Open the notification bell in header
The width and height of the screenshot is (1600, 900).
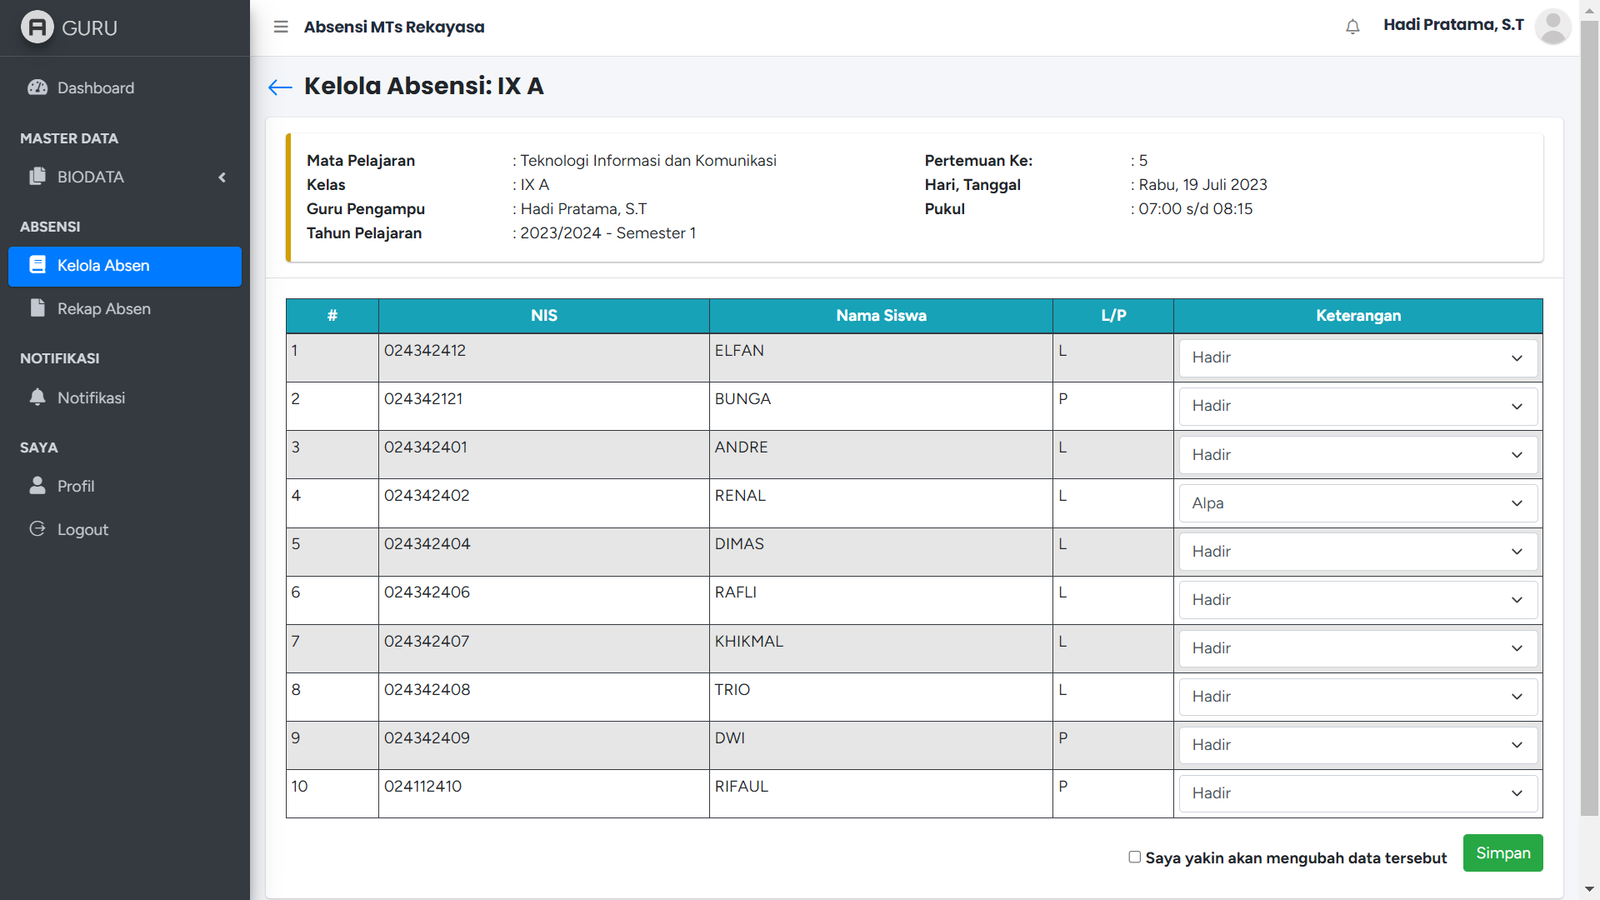pos(1352,27)
